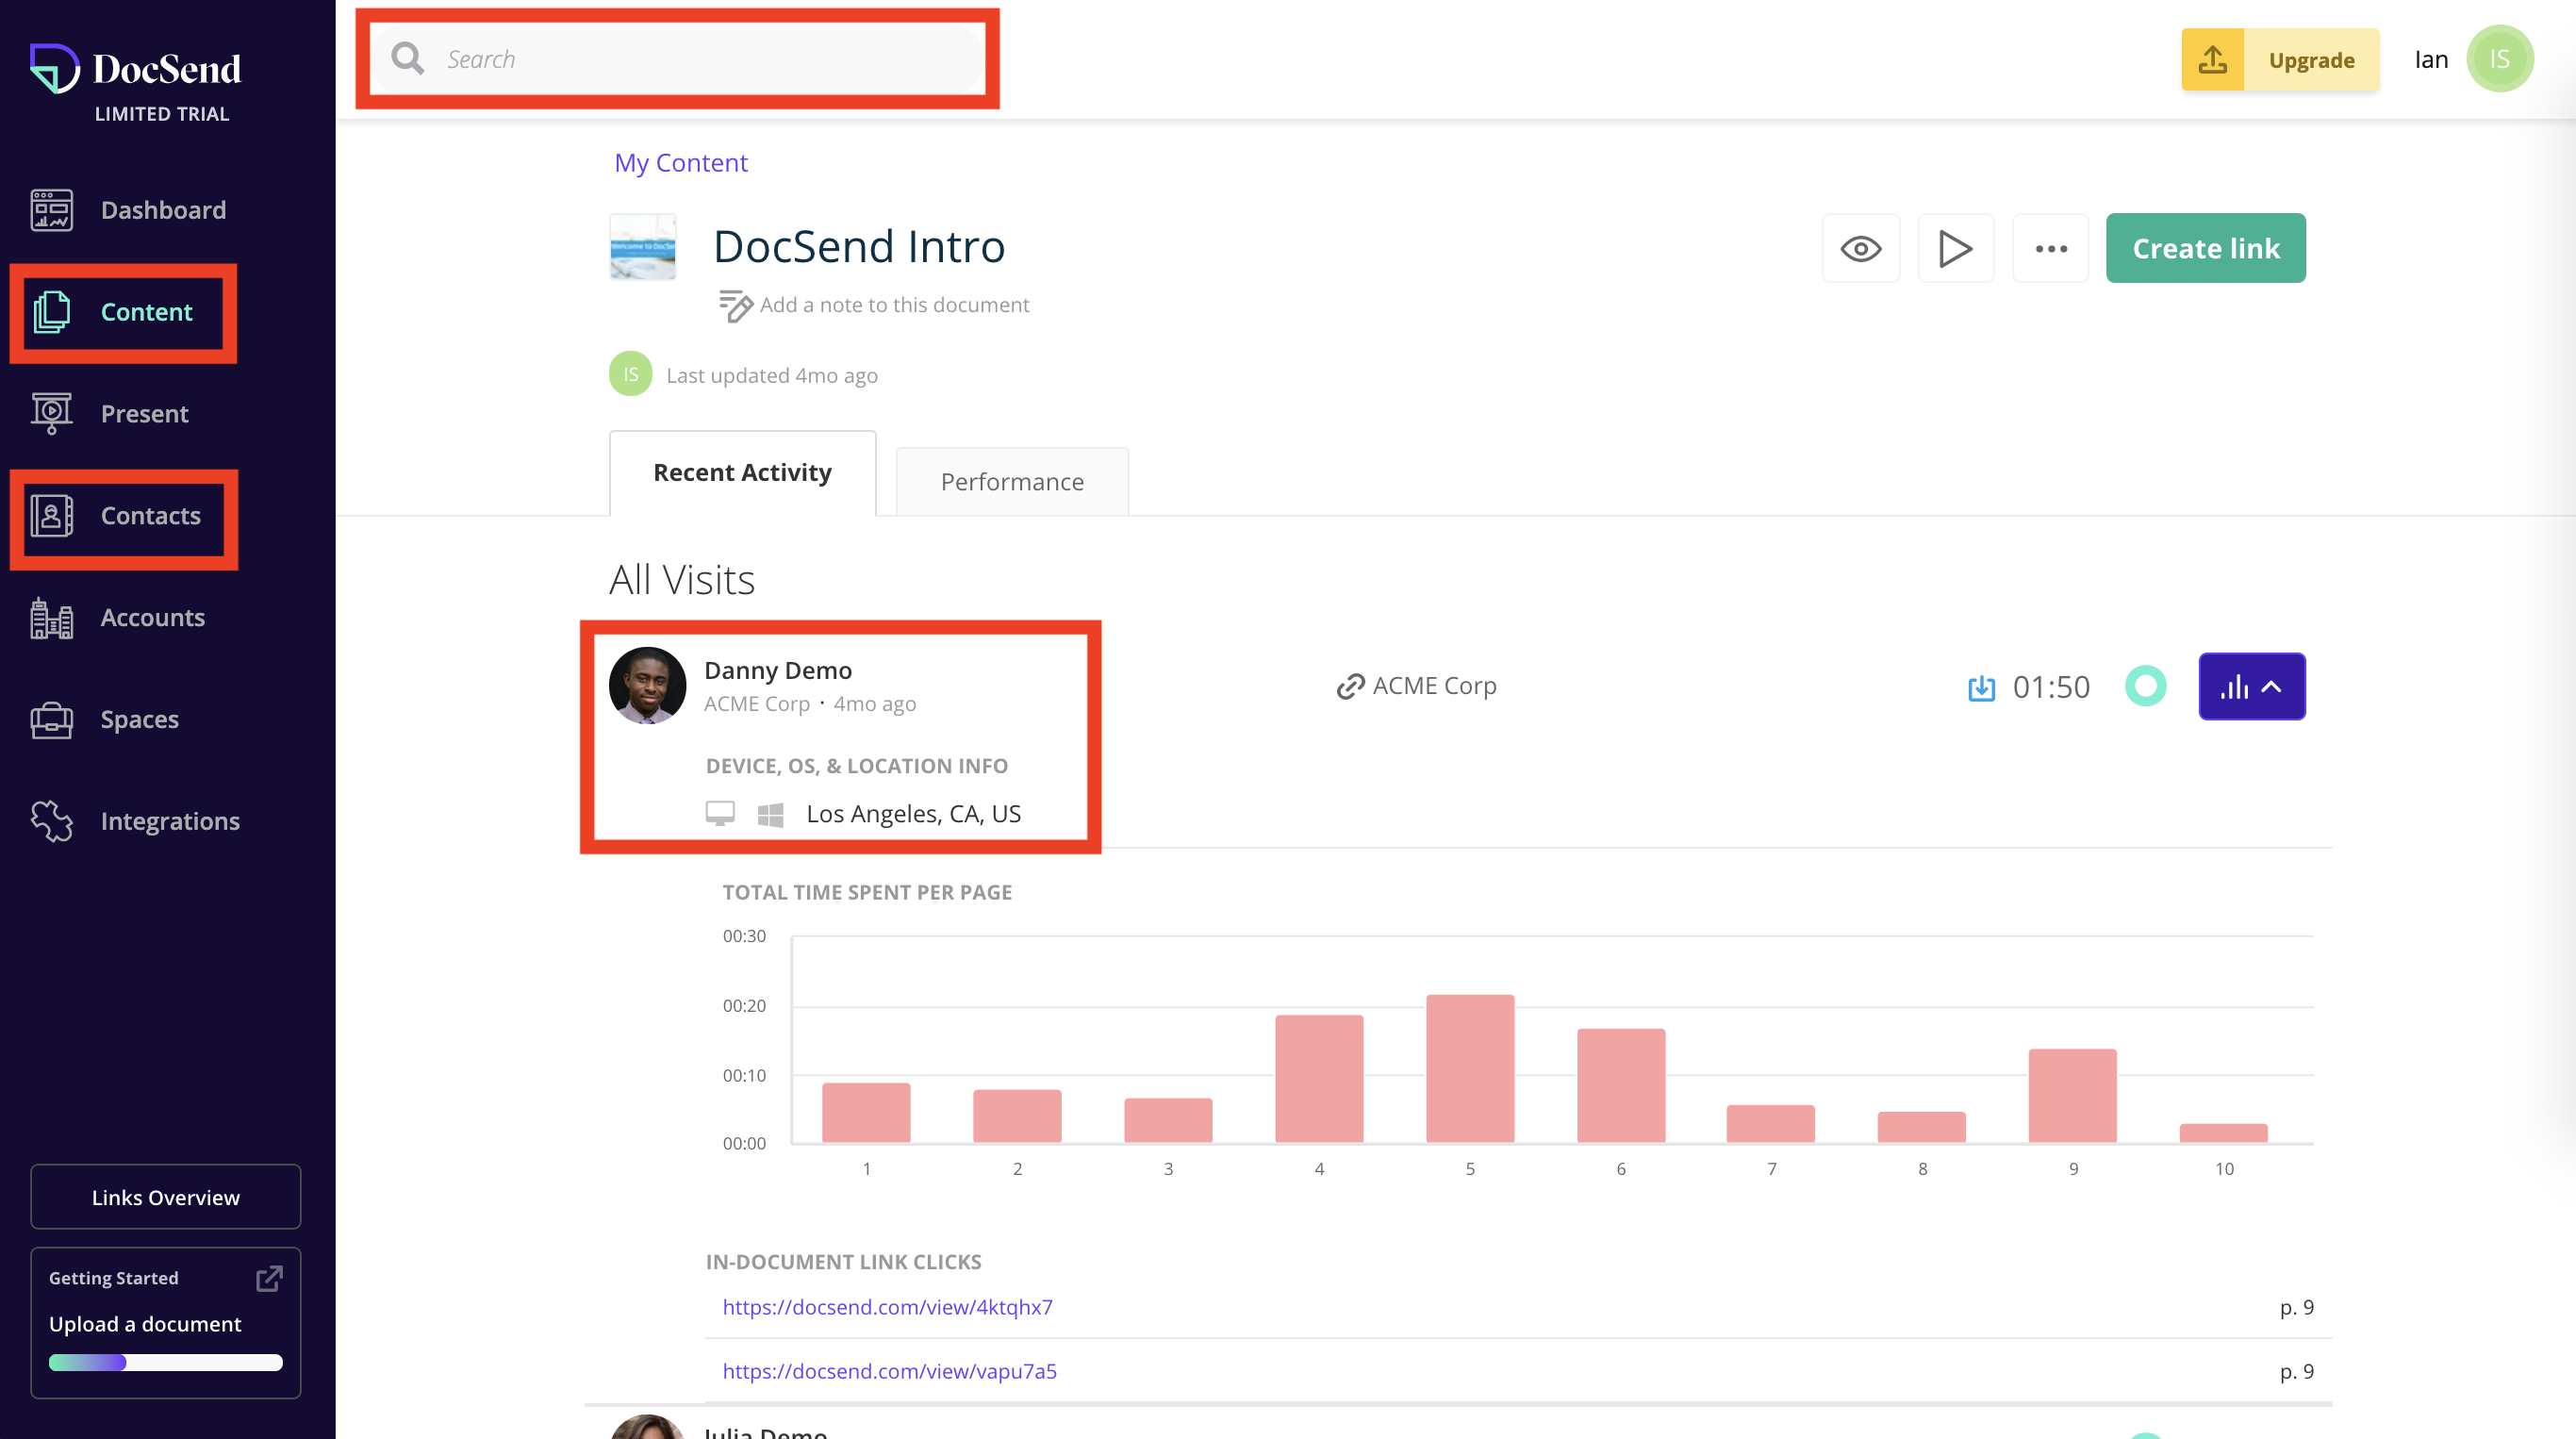Click the Integrations puzzle icon
This screenshot has width=2576, height=1439.
51,822
